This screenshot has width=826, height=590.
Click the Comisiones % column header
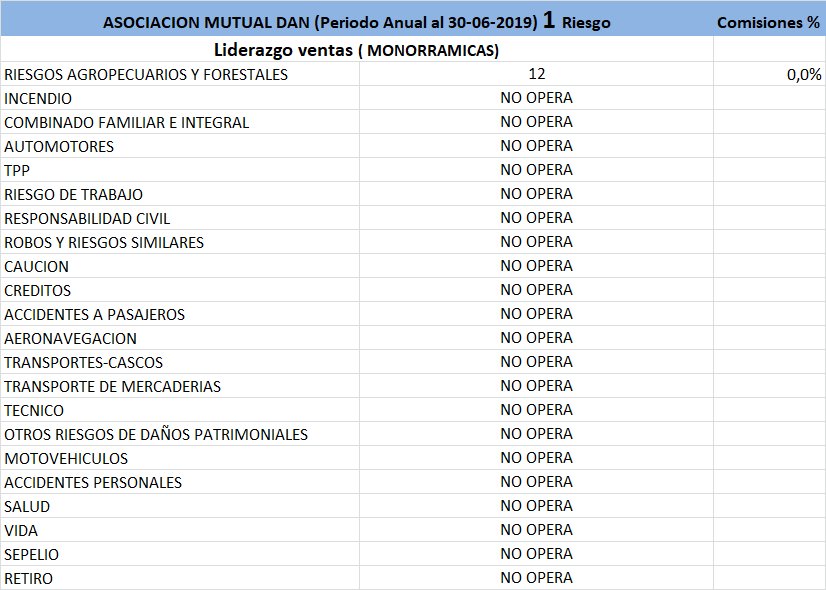pos(768,23)
